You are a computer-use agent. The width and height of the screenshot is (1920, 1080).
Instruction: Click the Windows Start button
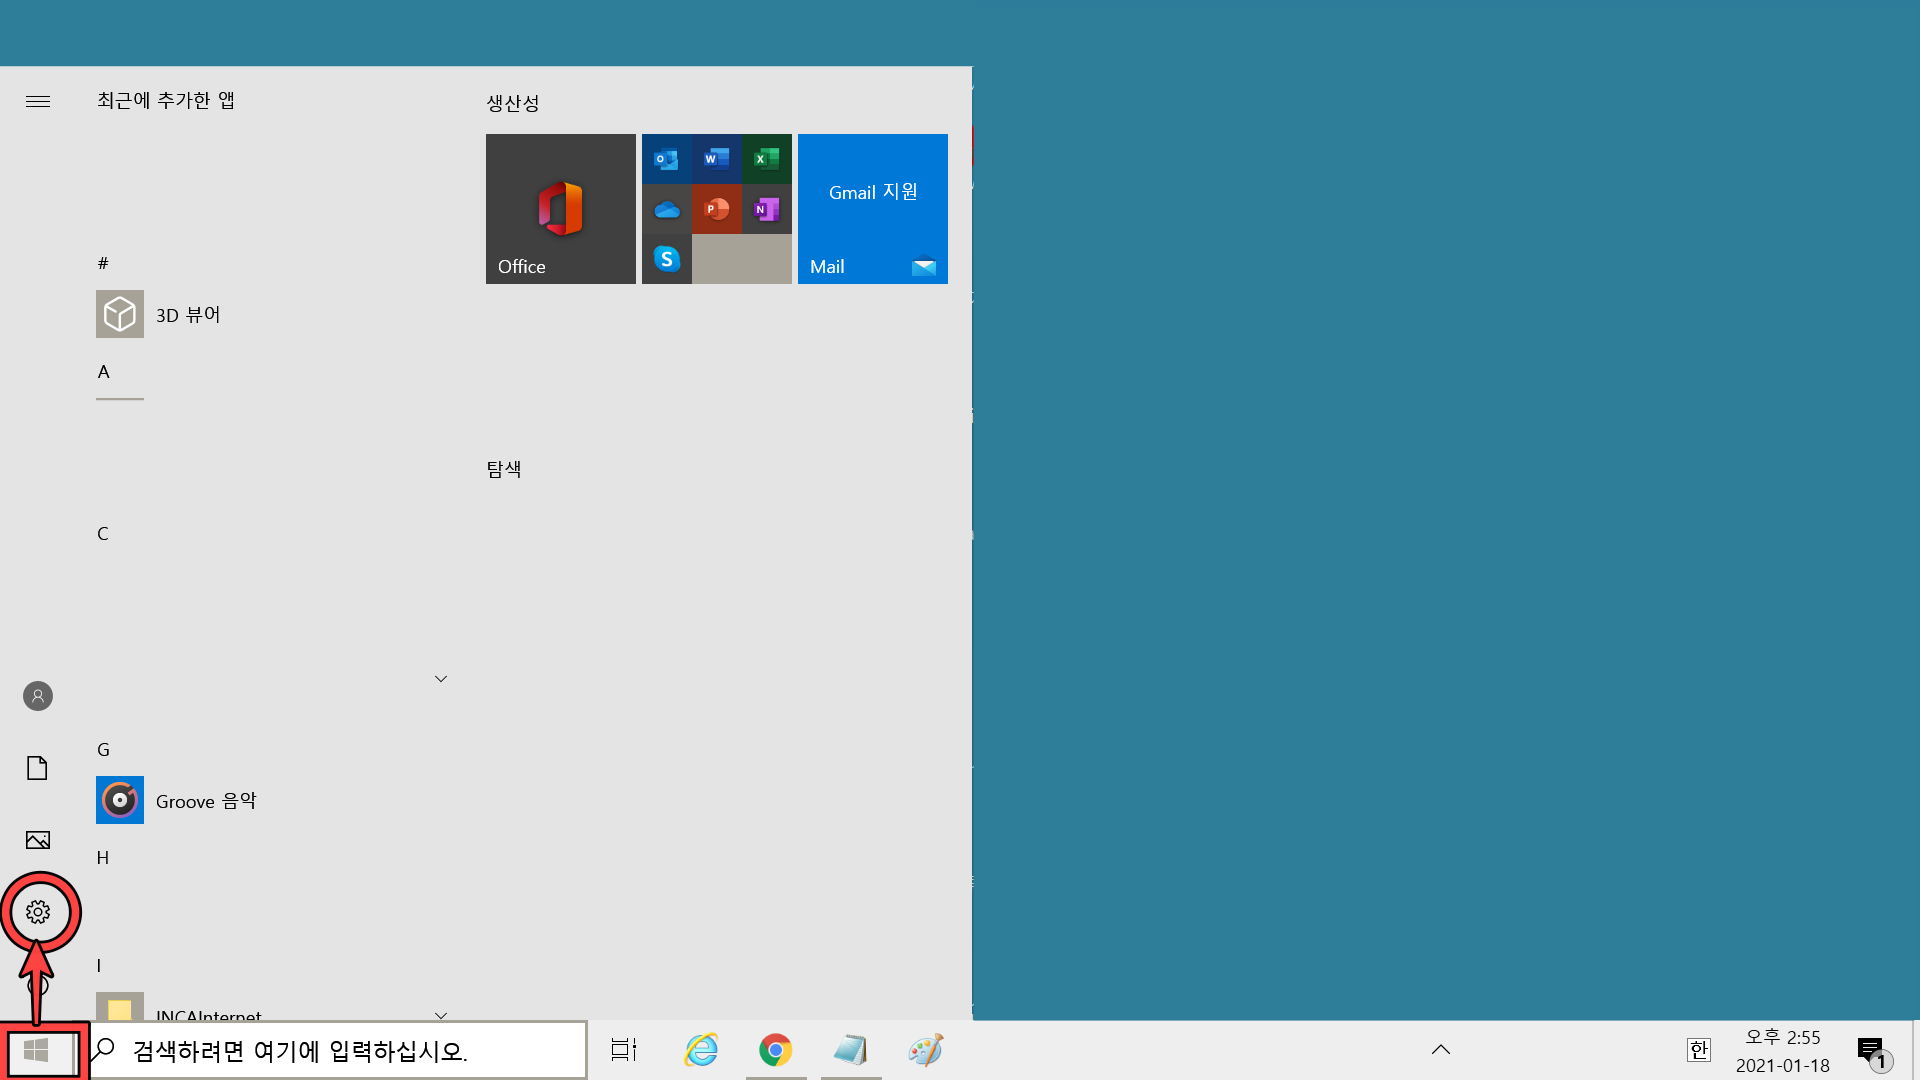click(37, 1050)
